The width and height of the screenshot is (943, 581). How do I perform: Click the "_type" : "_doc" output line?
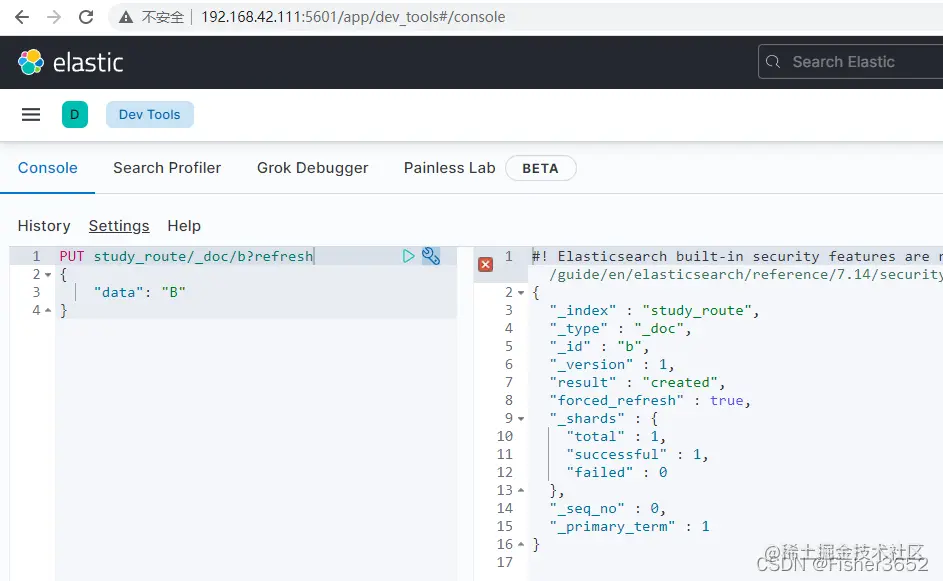[x=620, y=328]
